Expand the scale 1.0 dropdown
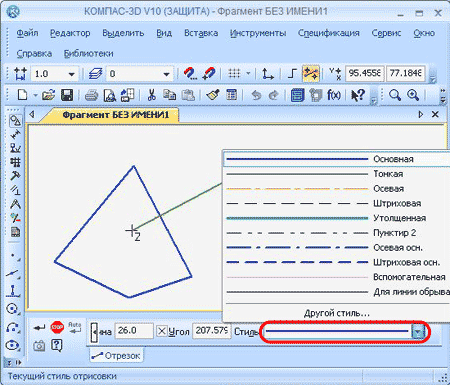 71,74
